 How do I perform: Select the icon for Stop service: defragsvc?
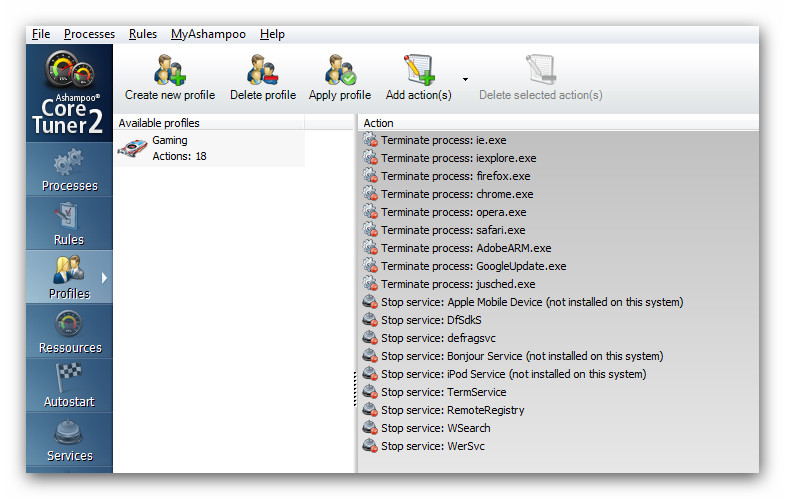[370, 338]
